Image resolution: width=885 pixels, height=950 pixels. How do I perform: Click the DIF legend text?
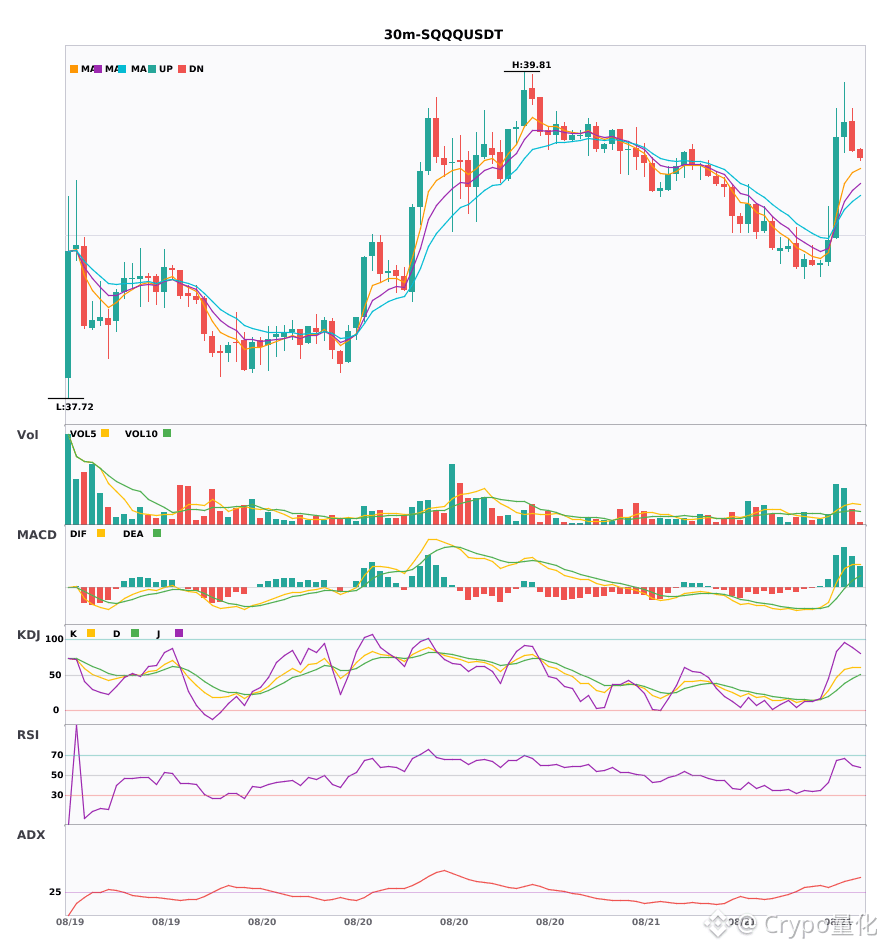(78, 534)
